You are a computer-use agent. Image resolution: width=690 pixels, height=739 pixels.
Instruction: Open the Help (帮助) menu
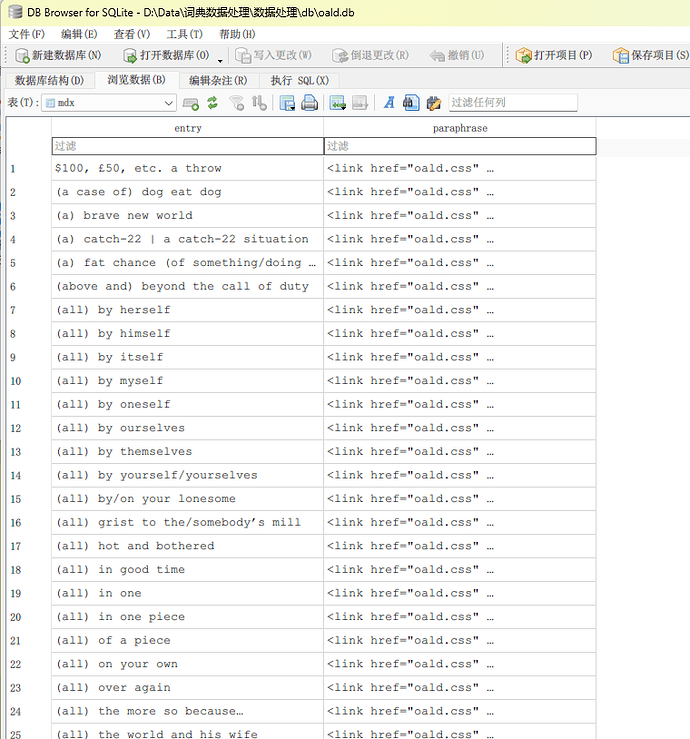coord(237,34)
